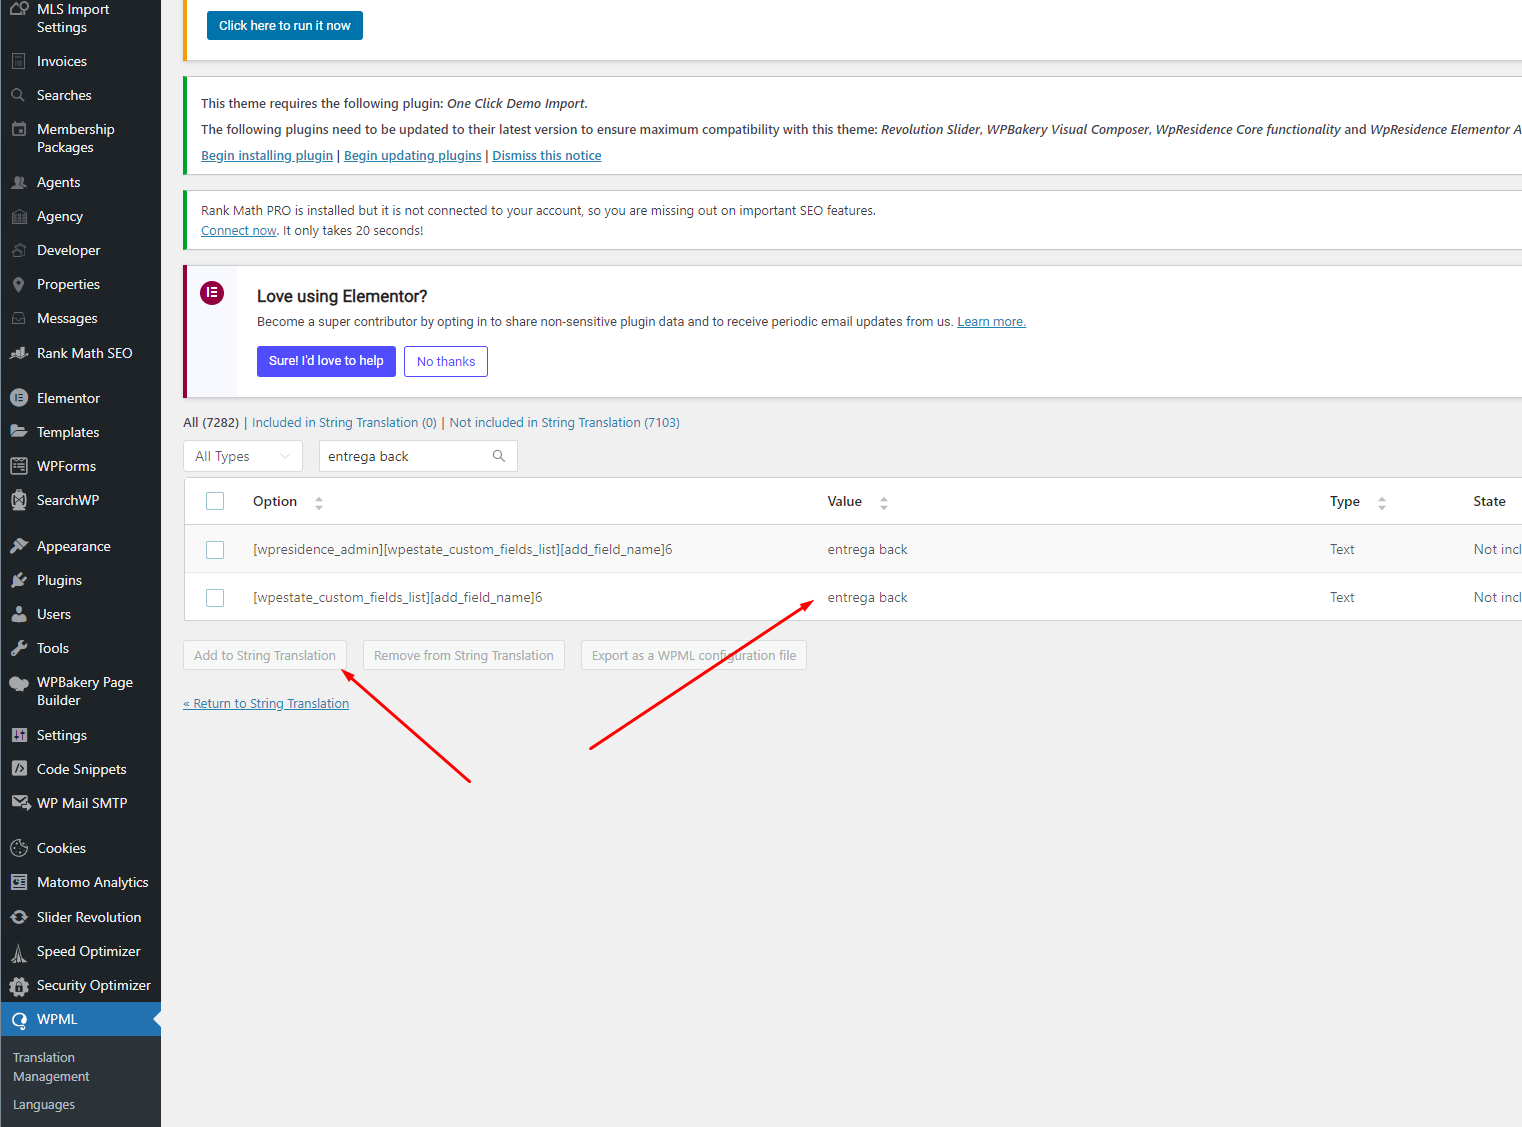The image size is (1522, 1127).
Task: Click the Plugins plug icon
Action: pyautogui.click(x=19, y=580)
